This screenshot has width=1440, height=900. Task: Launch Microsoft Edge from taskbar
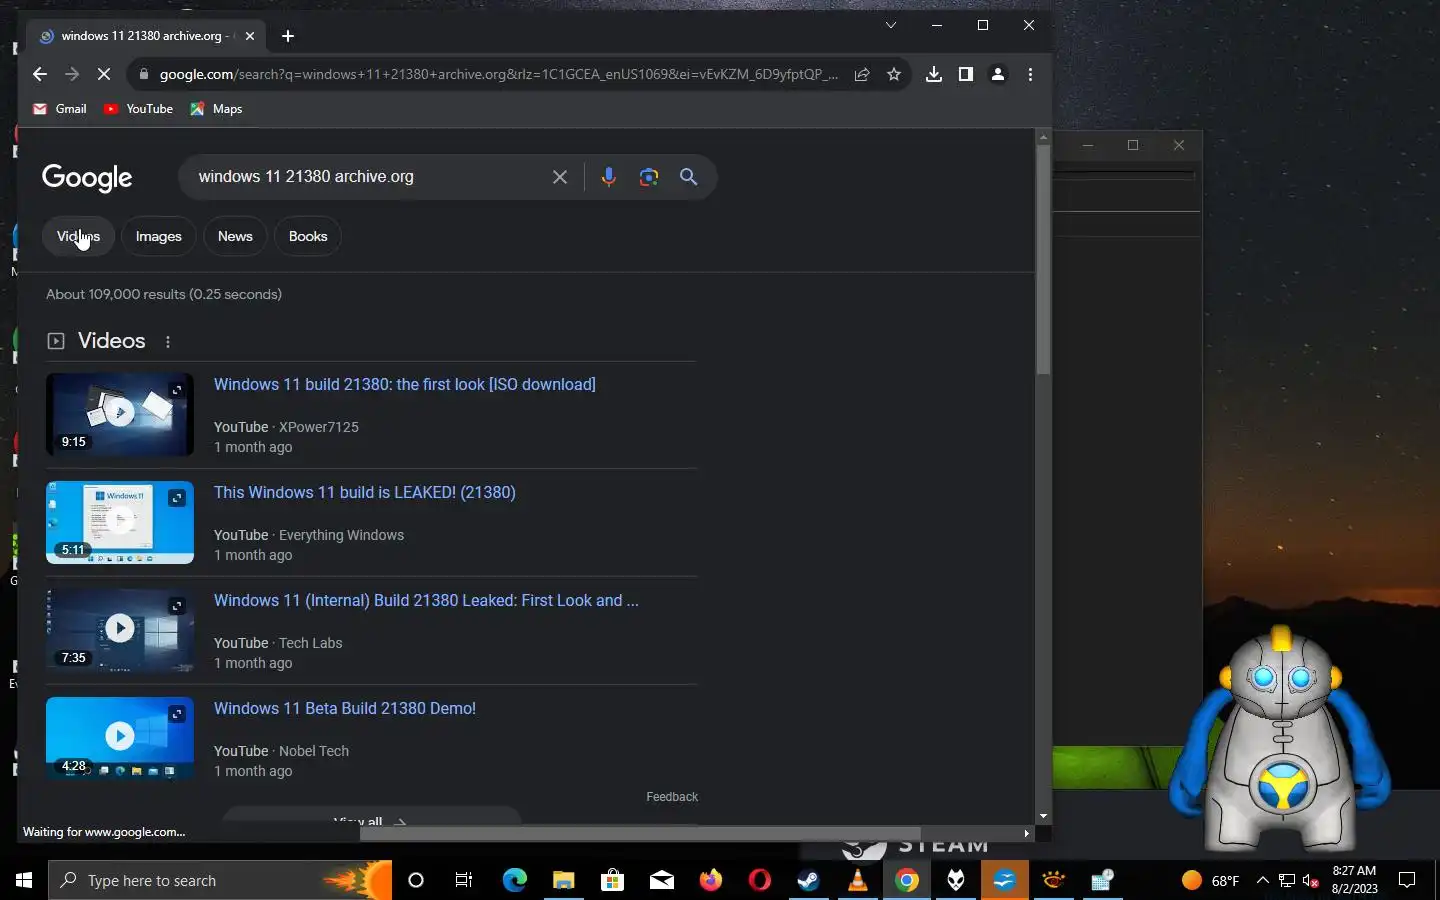click(514, 880)
